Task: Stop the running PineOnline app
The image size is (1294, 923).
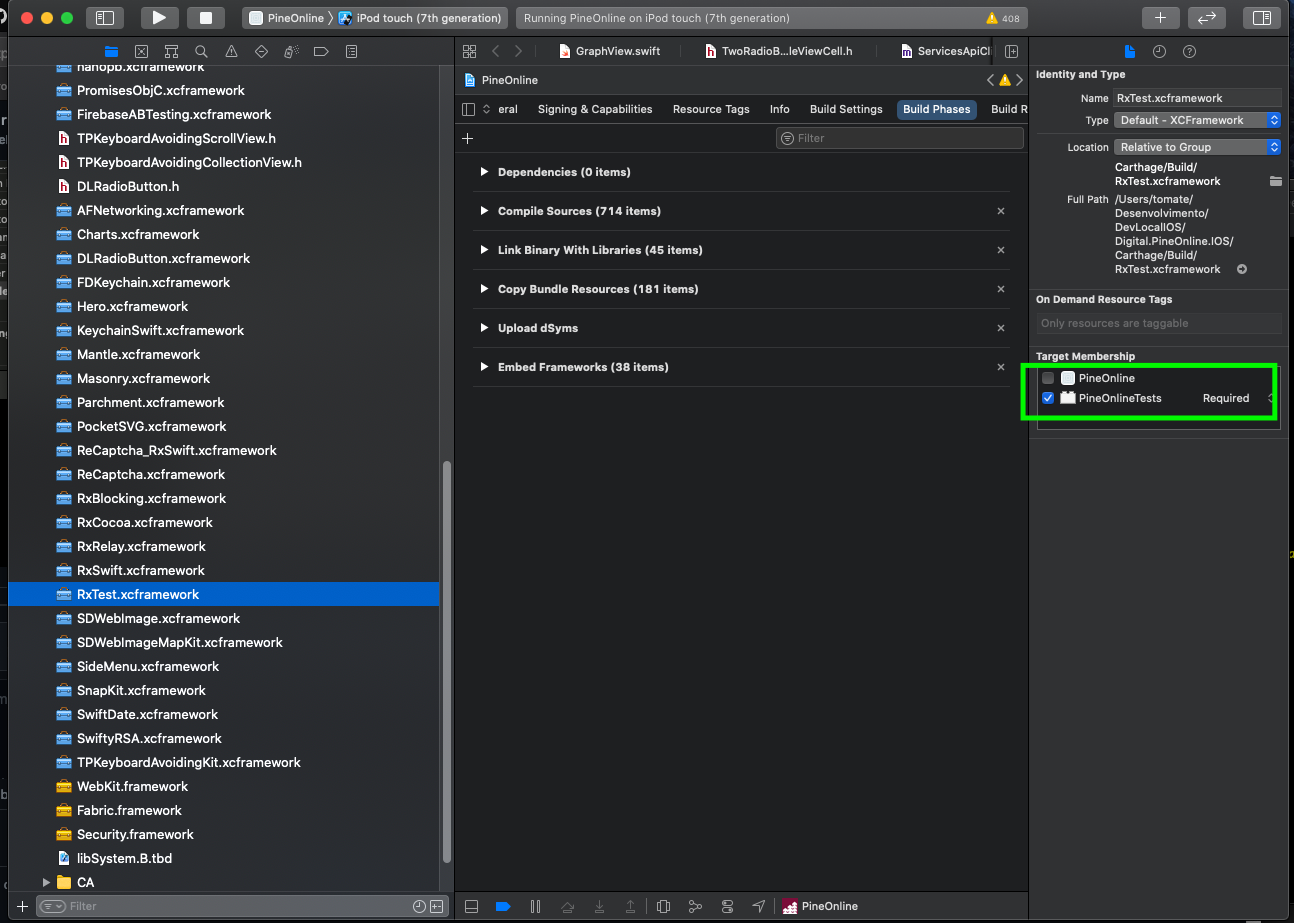Action: tap(206, 17)
